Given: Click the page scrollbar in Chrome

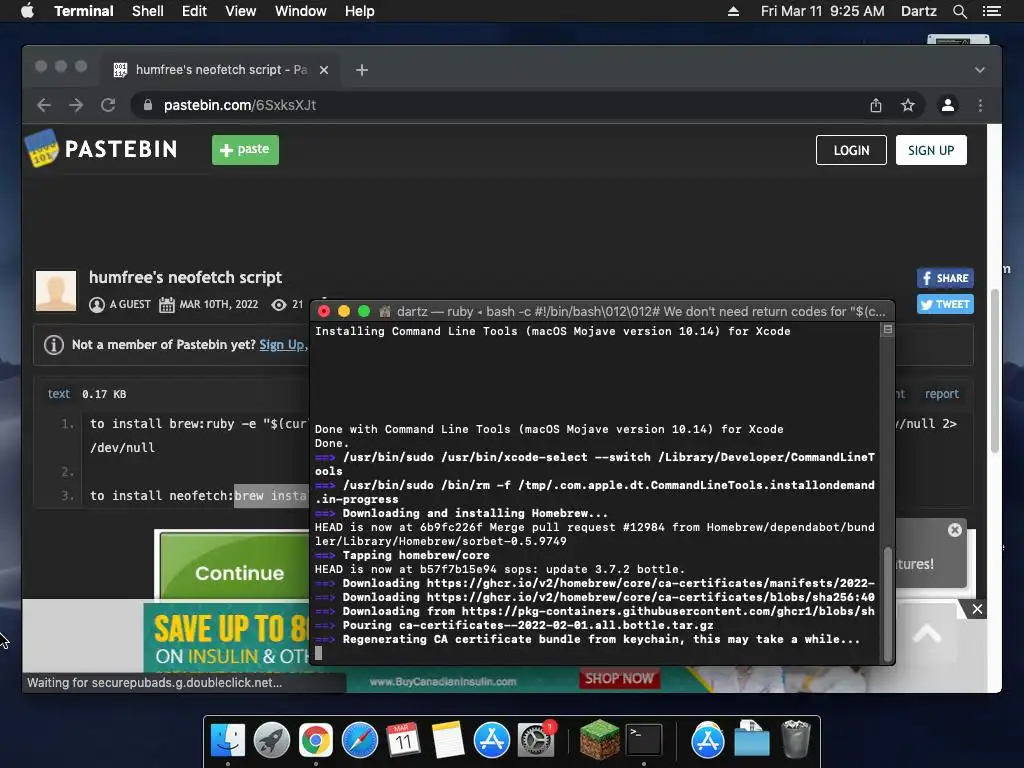Looking at the screenshot, I should pos(995,370).
